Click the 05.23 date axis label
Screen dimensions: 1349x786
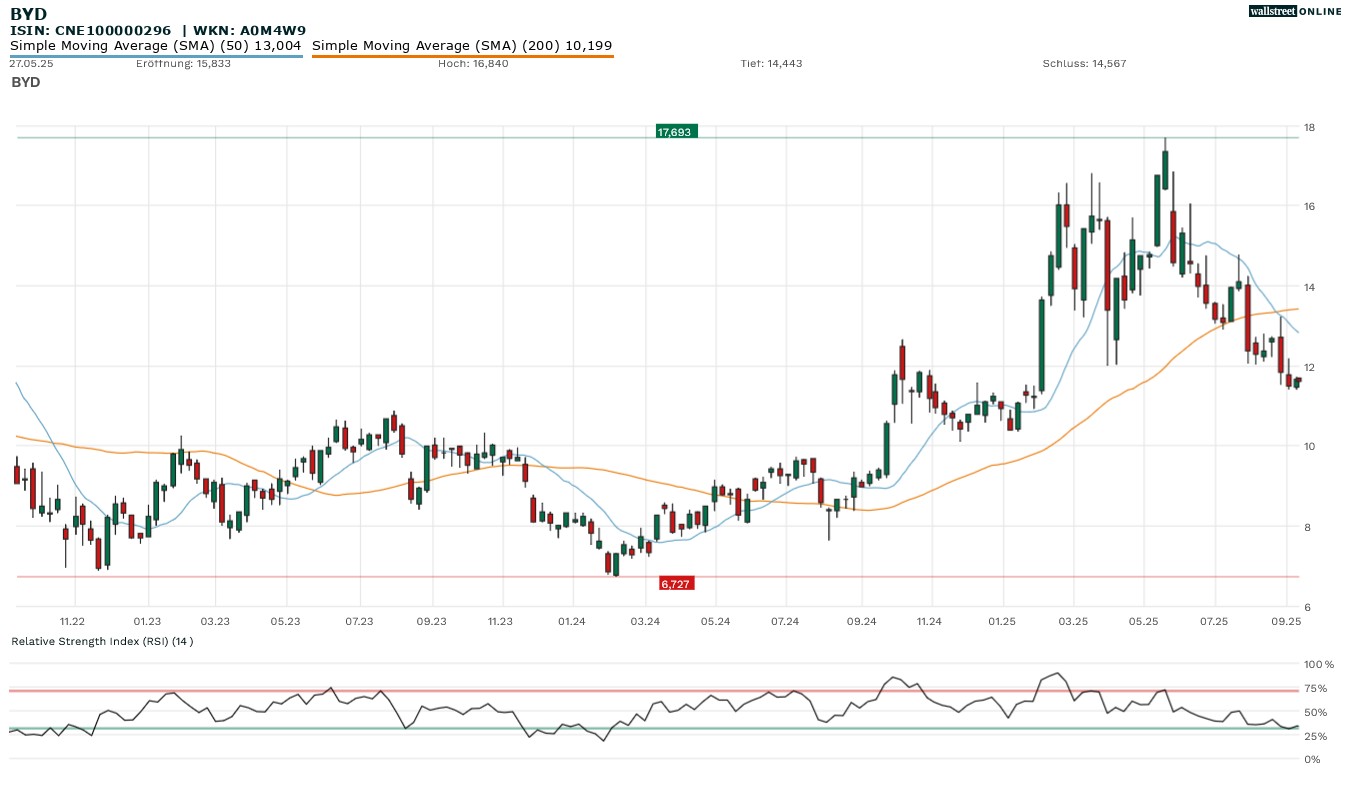pos(286,621)
